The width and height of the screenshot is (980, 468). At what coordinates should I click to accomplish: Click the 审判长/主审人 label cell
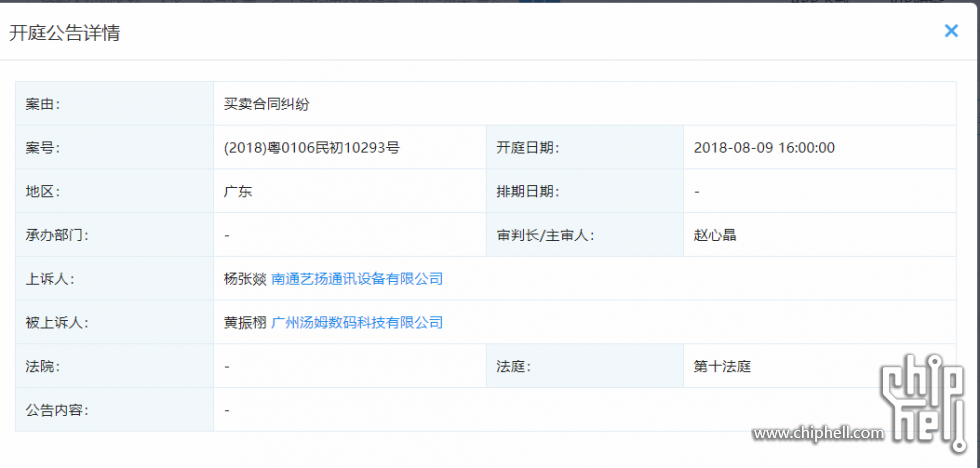click(x=585, y=235)
